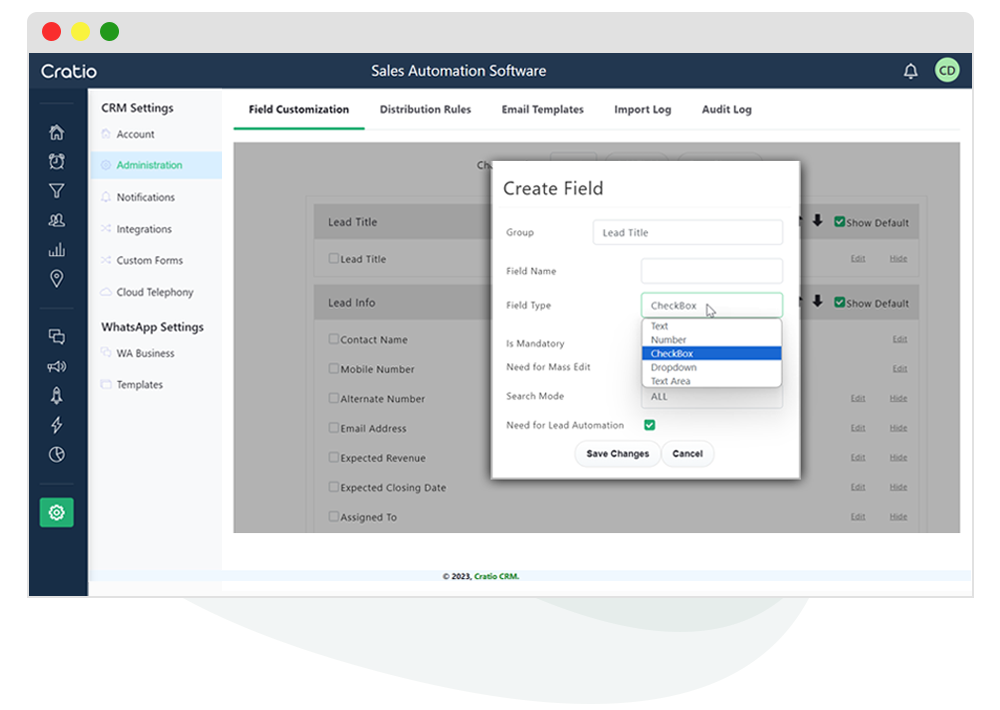
Task: Open the megaphone campaigns icon
Action: coord(57,367)
